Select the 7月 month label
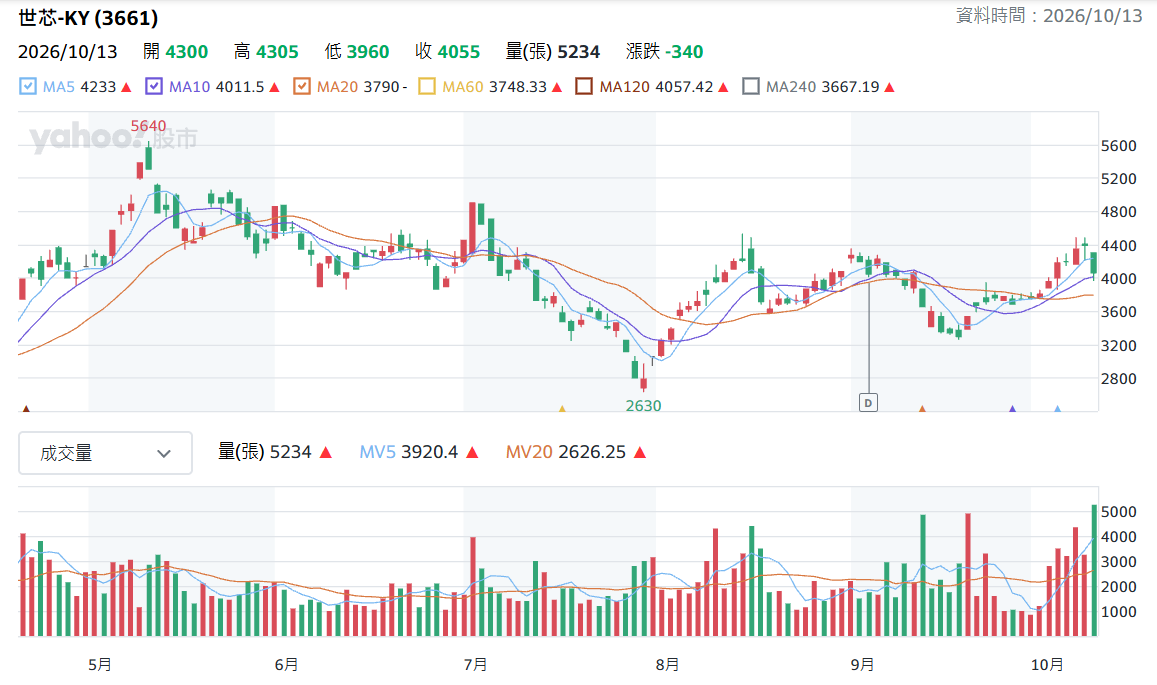Viewport: 1157px width, 685px height. [476, 665]
